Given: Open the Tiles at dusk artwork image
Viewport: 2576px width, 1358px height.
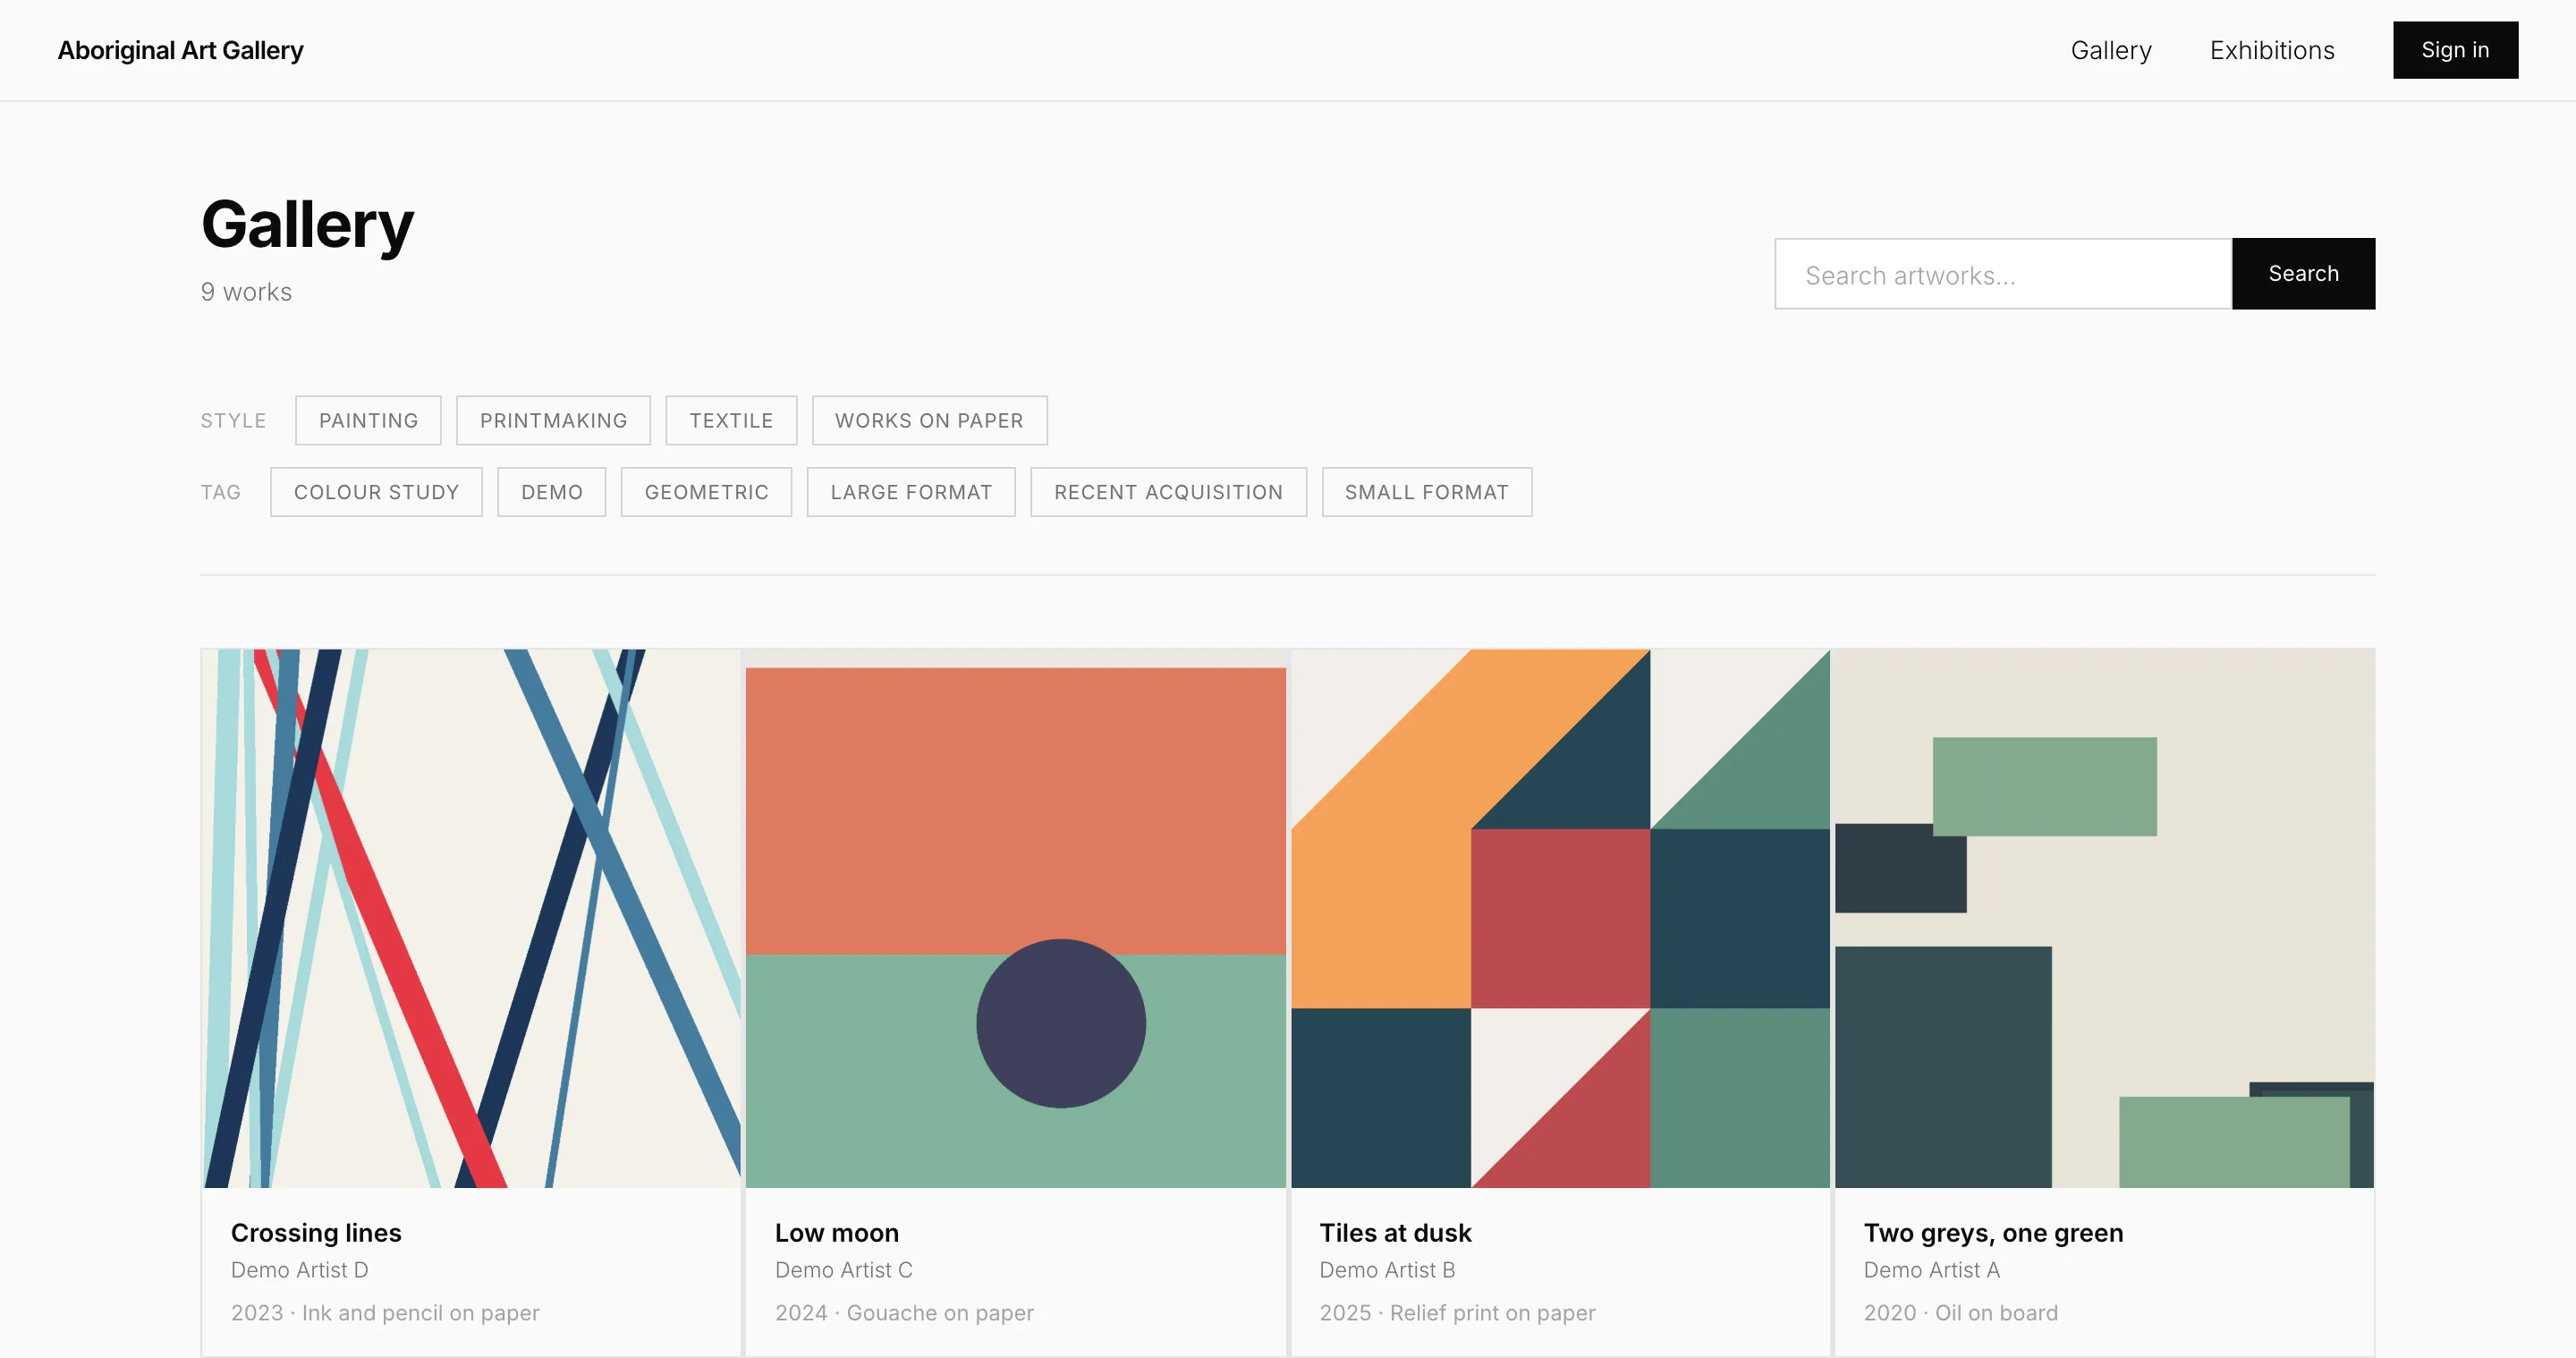Looking at the screenshot, I should 1560,918.
